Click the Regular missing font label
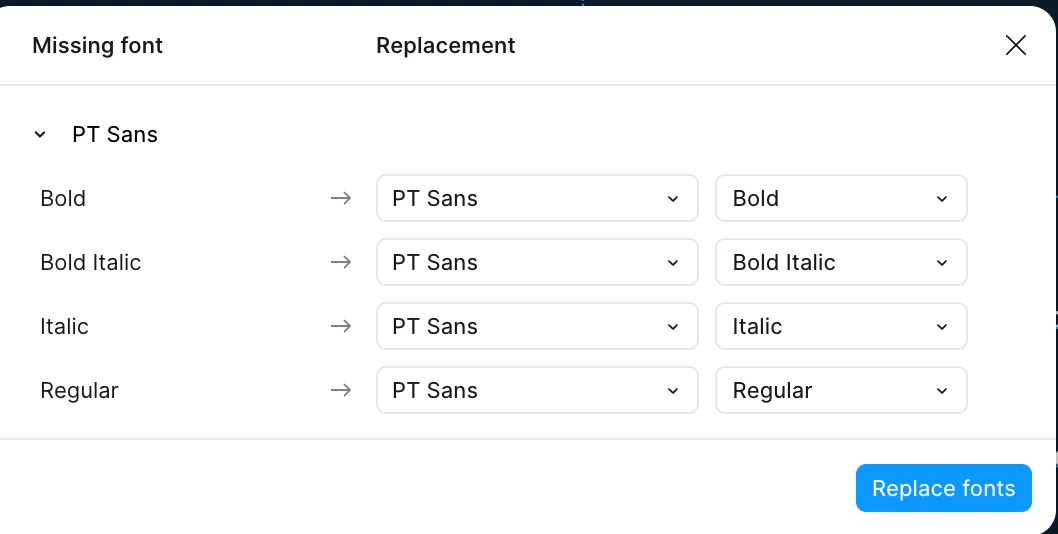This screenshot has width=1058, height=534. tap(79, 390)
